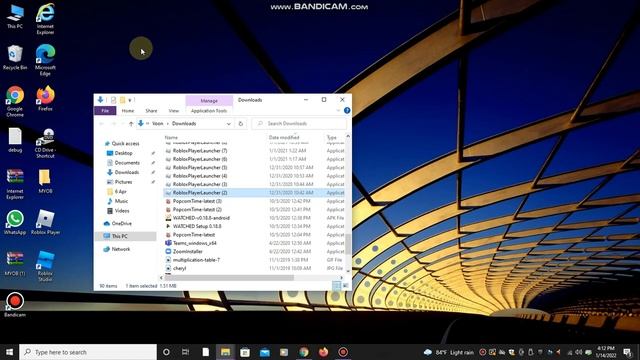Open Quick Access Toolbar customize arrow
640x360 pixels.
[130, 100]
